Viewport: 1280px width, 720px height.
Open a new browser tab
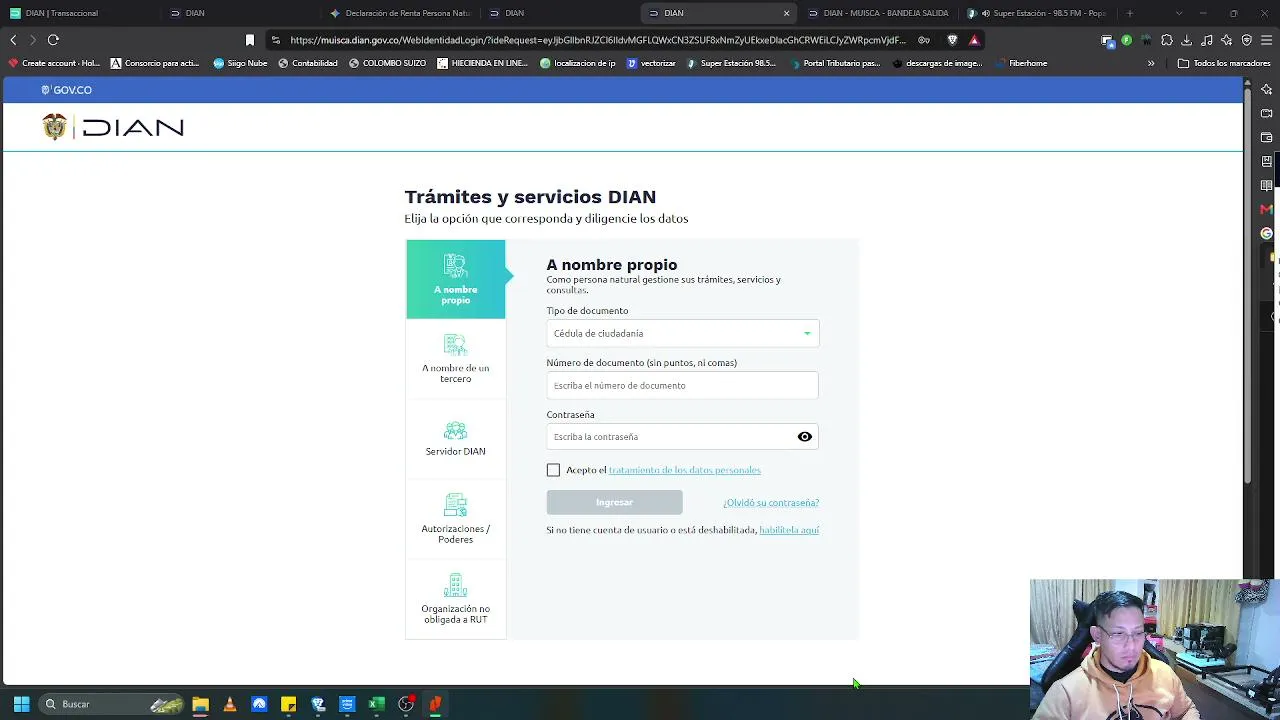pos(1129,13)
